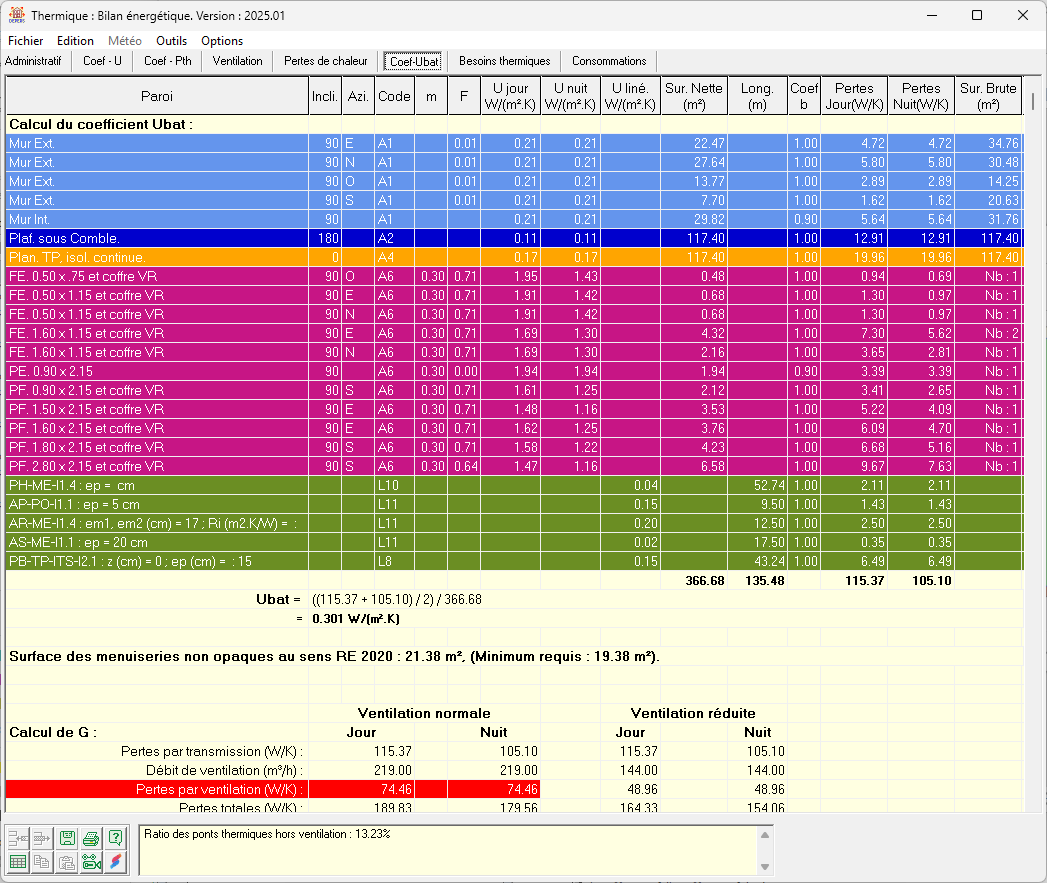Open the Consommations tab
This screenshot has width=1047, height=883.
click(x=609, y=60)
